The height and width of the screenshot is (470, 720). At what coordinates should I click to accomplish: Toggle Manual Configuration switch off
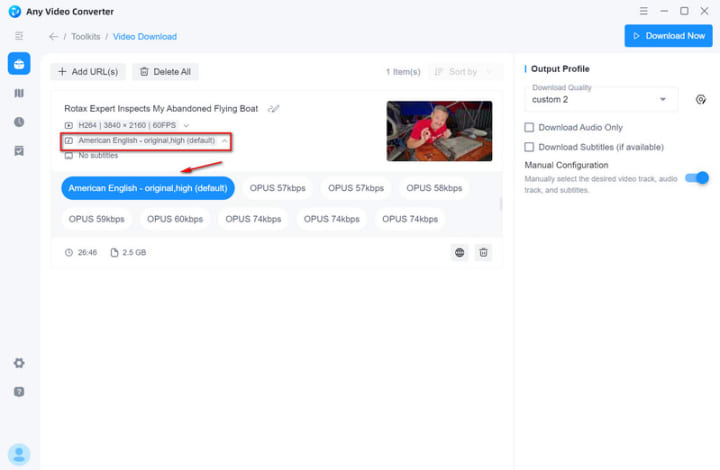(x=697, y=178)
